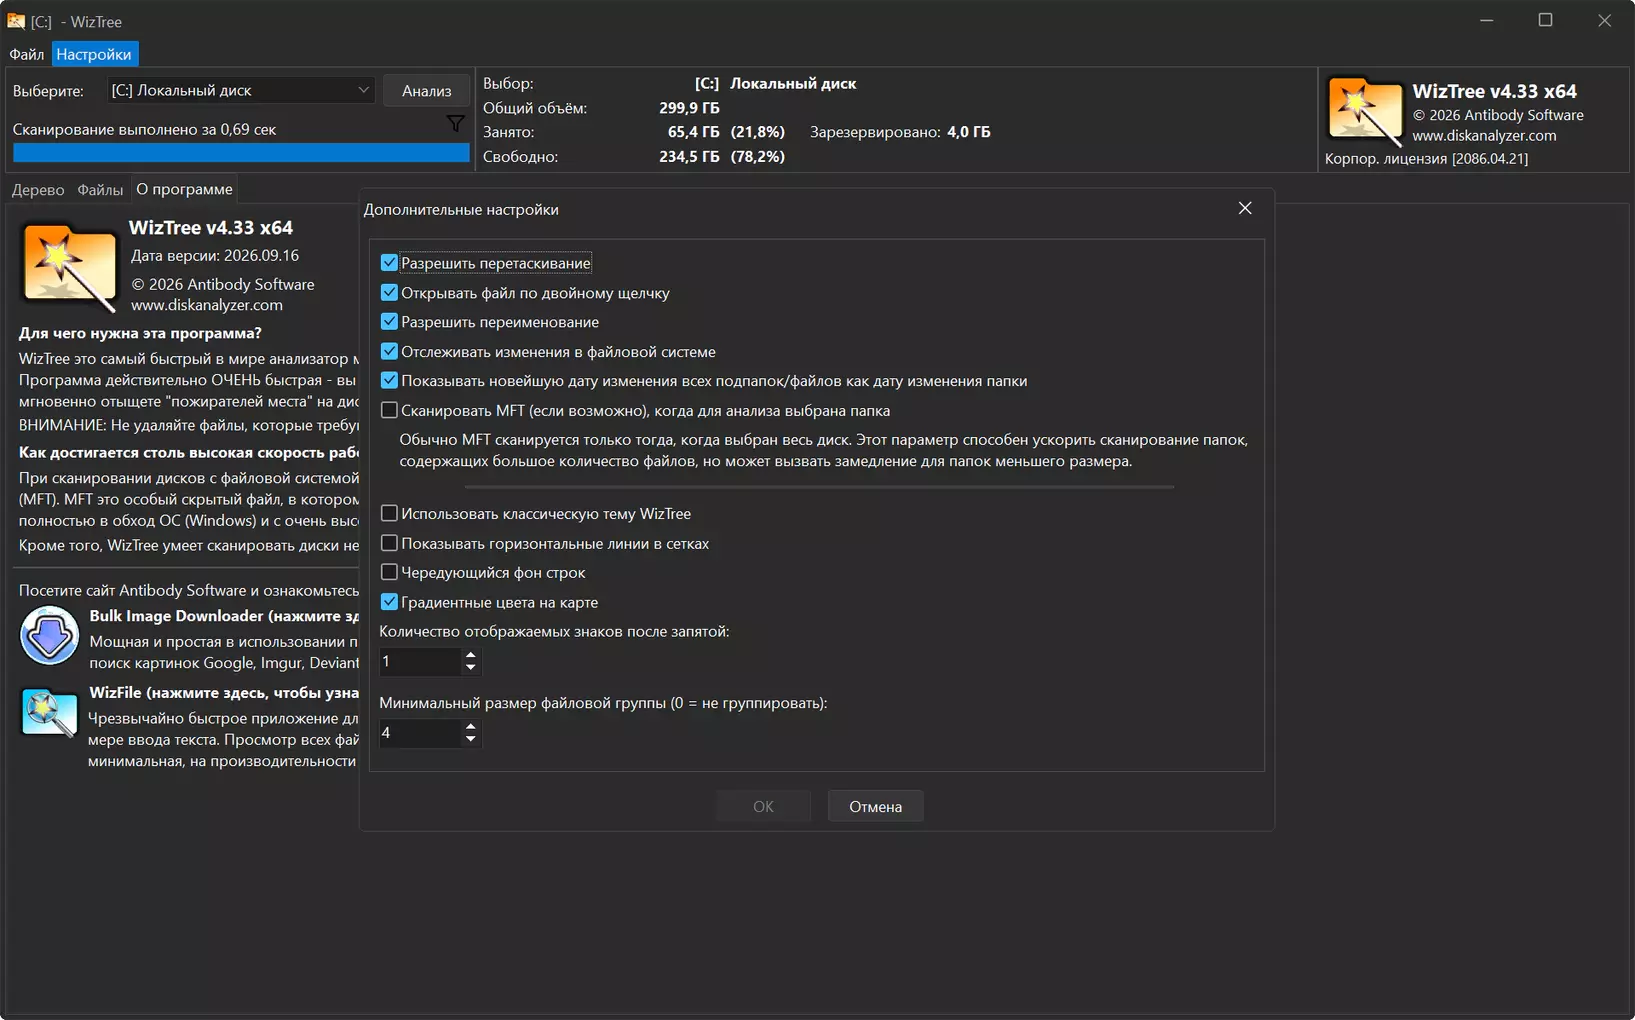
Task: Maximize the WizTree window
Action: click(x=1545, y=21)
